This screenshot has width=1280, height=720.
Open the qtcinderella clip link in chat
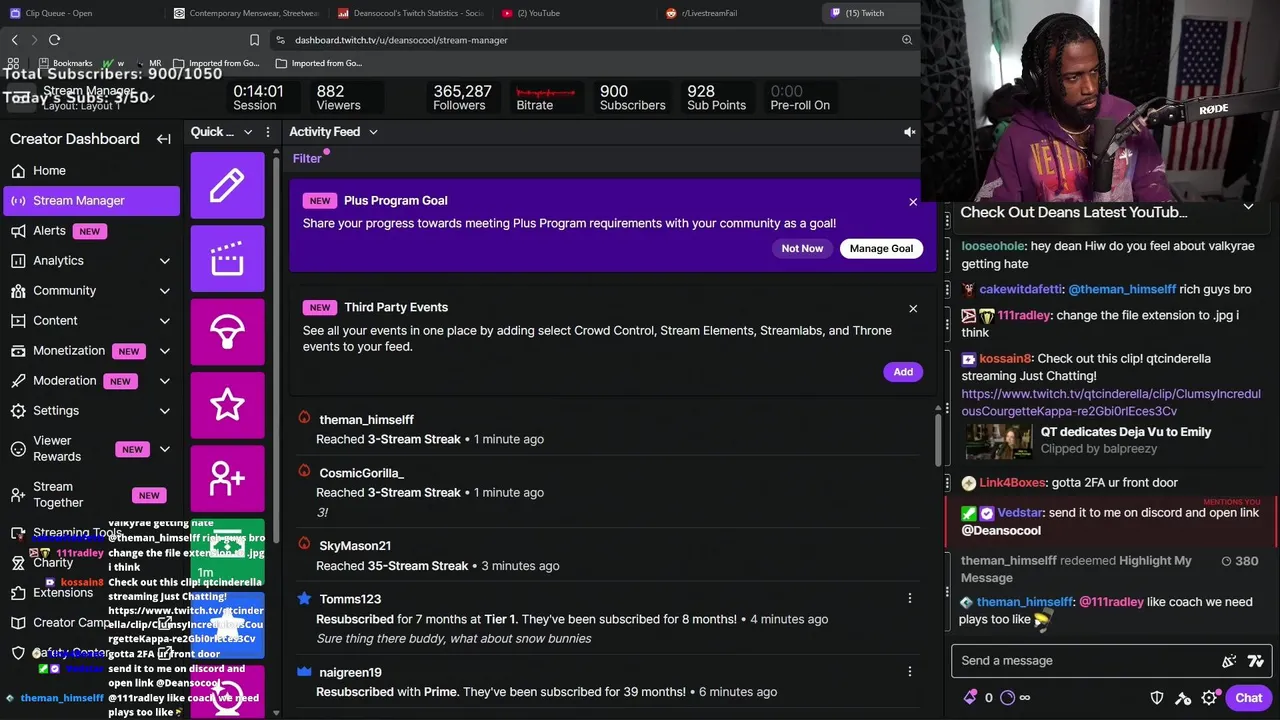[1110, 402]
